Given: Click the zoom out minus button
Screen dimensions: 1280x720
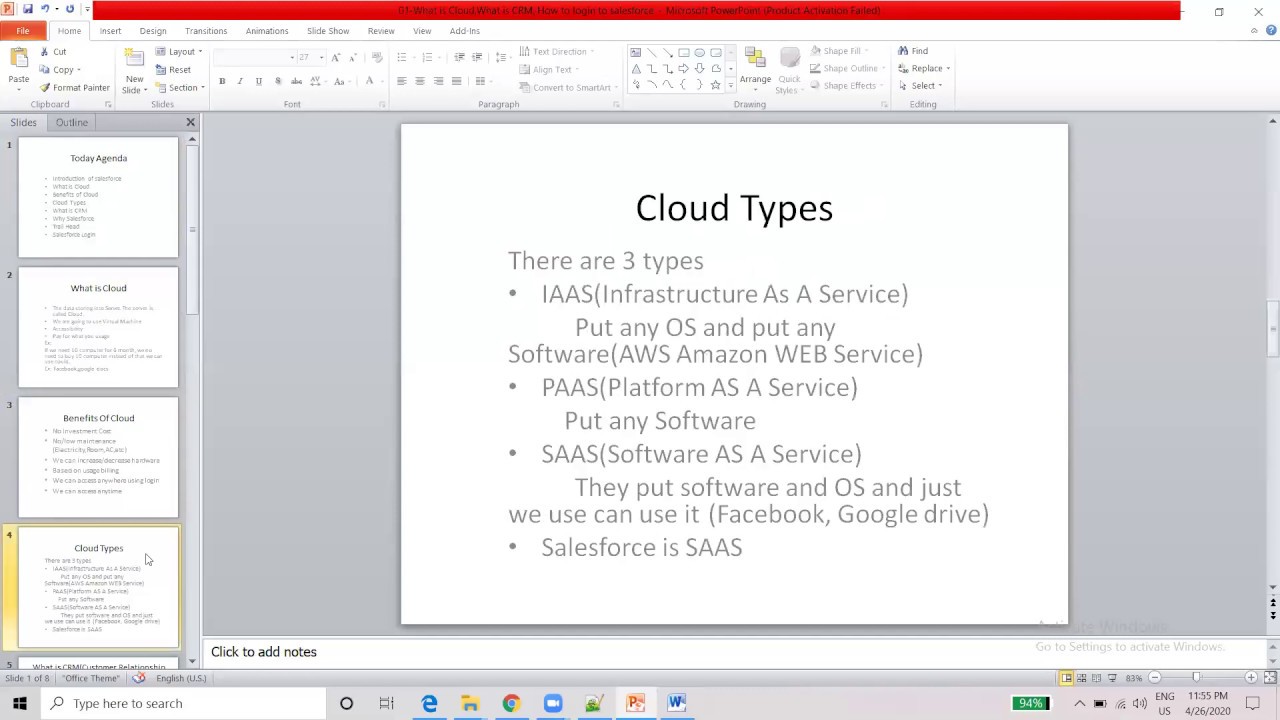Looking at the screenshot, I should [1155, 678].
